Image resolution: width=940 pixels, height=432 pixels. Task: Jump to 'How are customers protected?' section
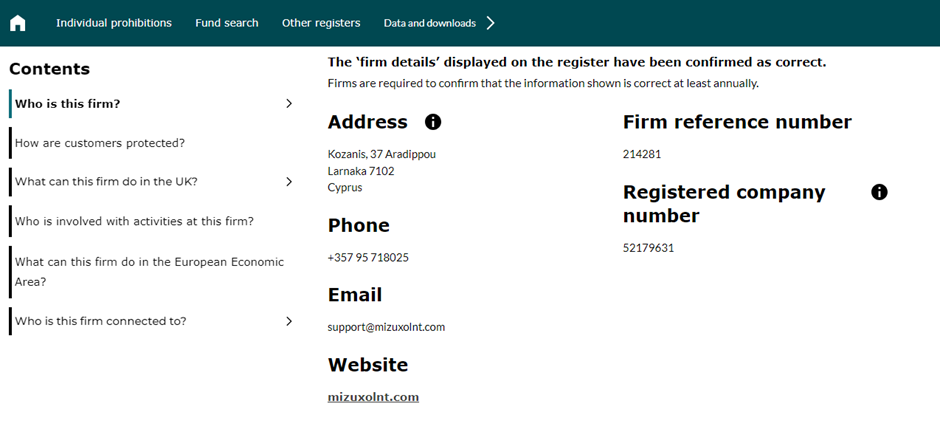click(100, 143)
